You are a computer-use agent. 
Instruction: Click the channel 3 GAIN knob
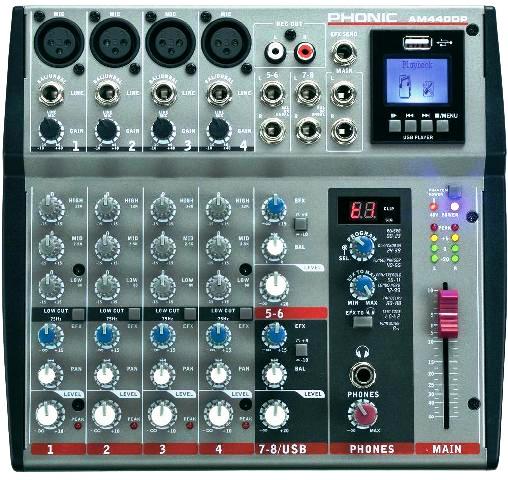click(163, 130)
